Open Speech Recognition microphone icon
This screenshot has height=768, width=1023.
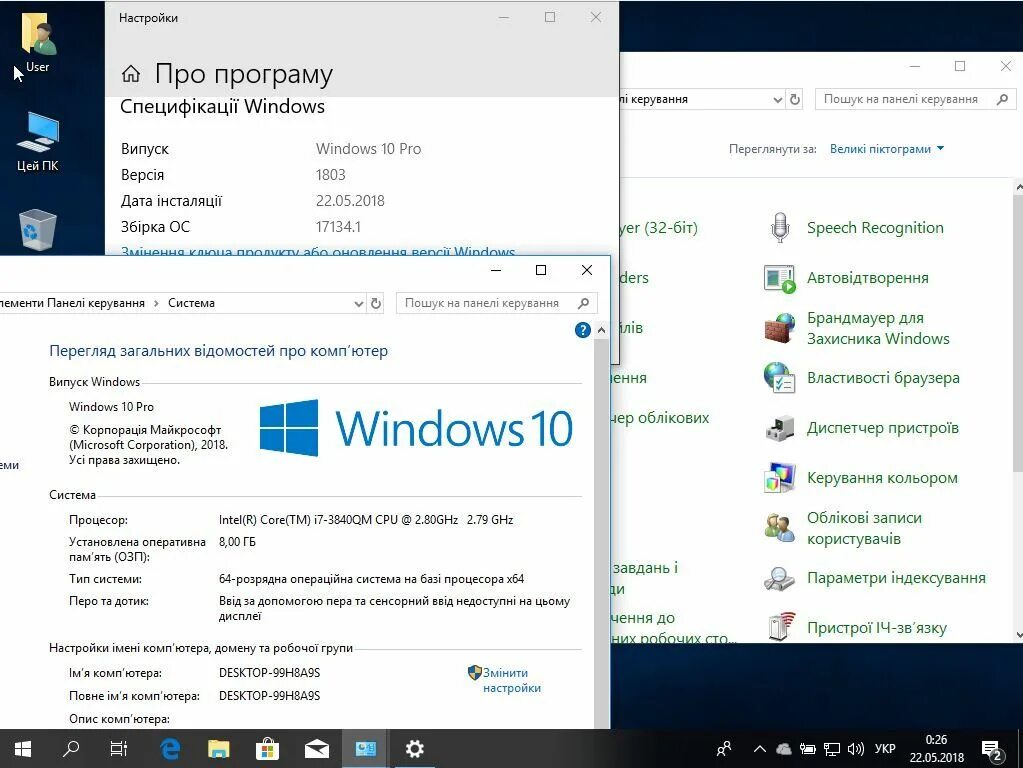[x=780, y=228]
